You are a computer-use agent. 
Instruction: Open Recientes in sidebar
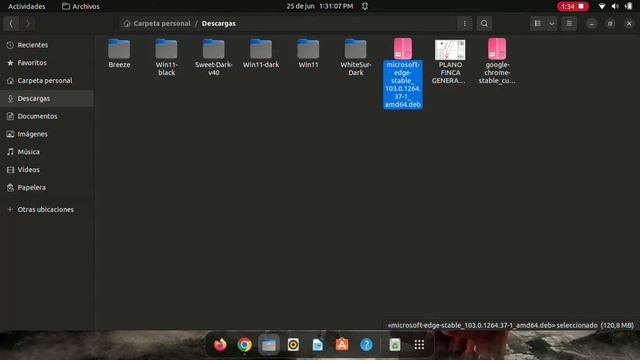pos(47,45)
